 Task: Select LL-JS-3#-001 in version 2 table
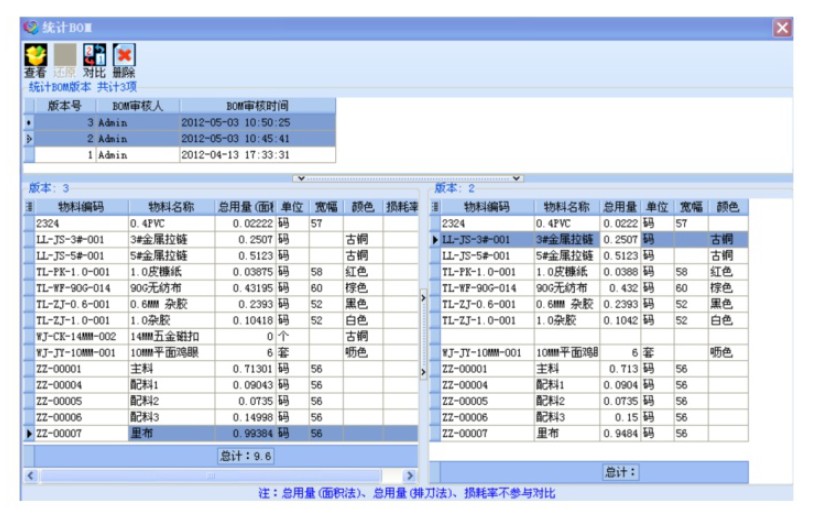click(487, 239)
